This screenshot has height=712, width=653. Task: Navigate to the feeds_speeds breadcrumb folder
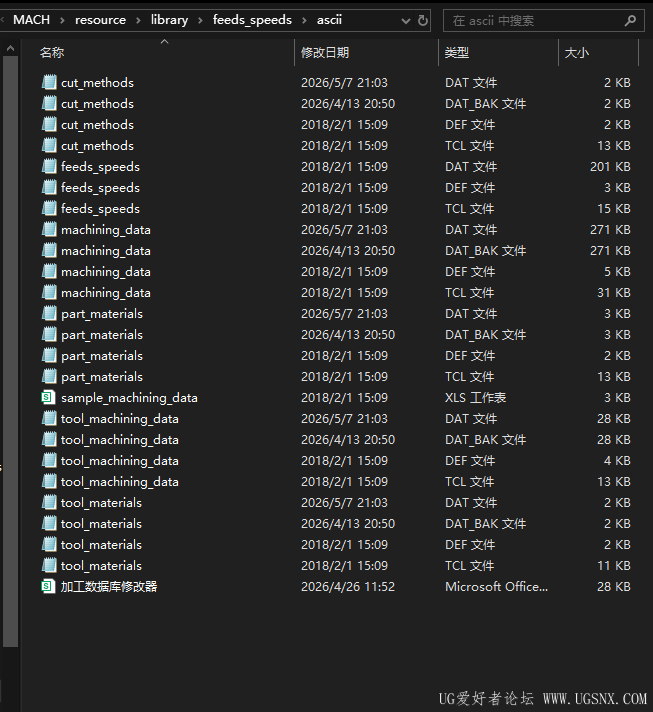(x=252, y=20)
